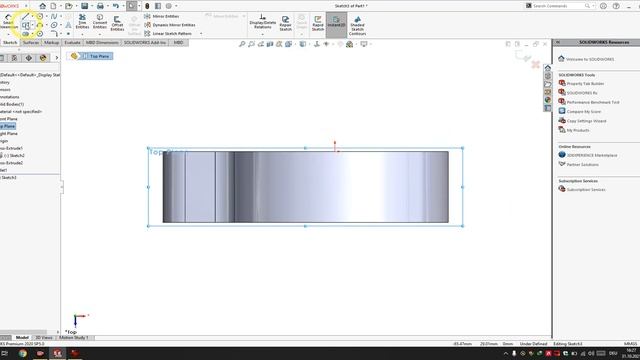Create a new document
Viewport: 640px width, 360px height.
point(53,6)
